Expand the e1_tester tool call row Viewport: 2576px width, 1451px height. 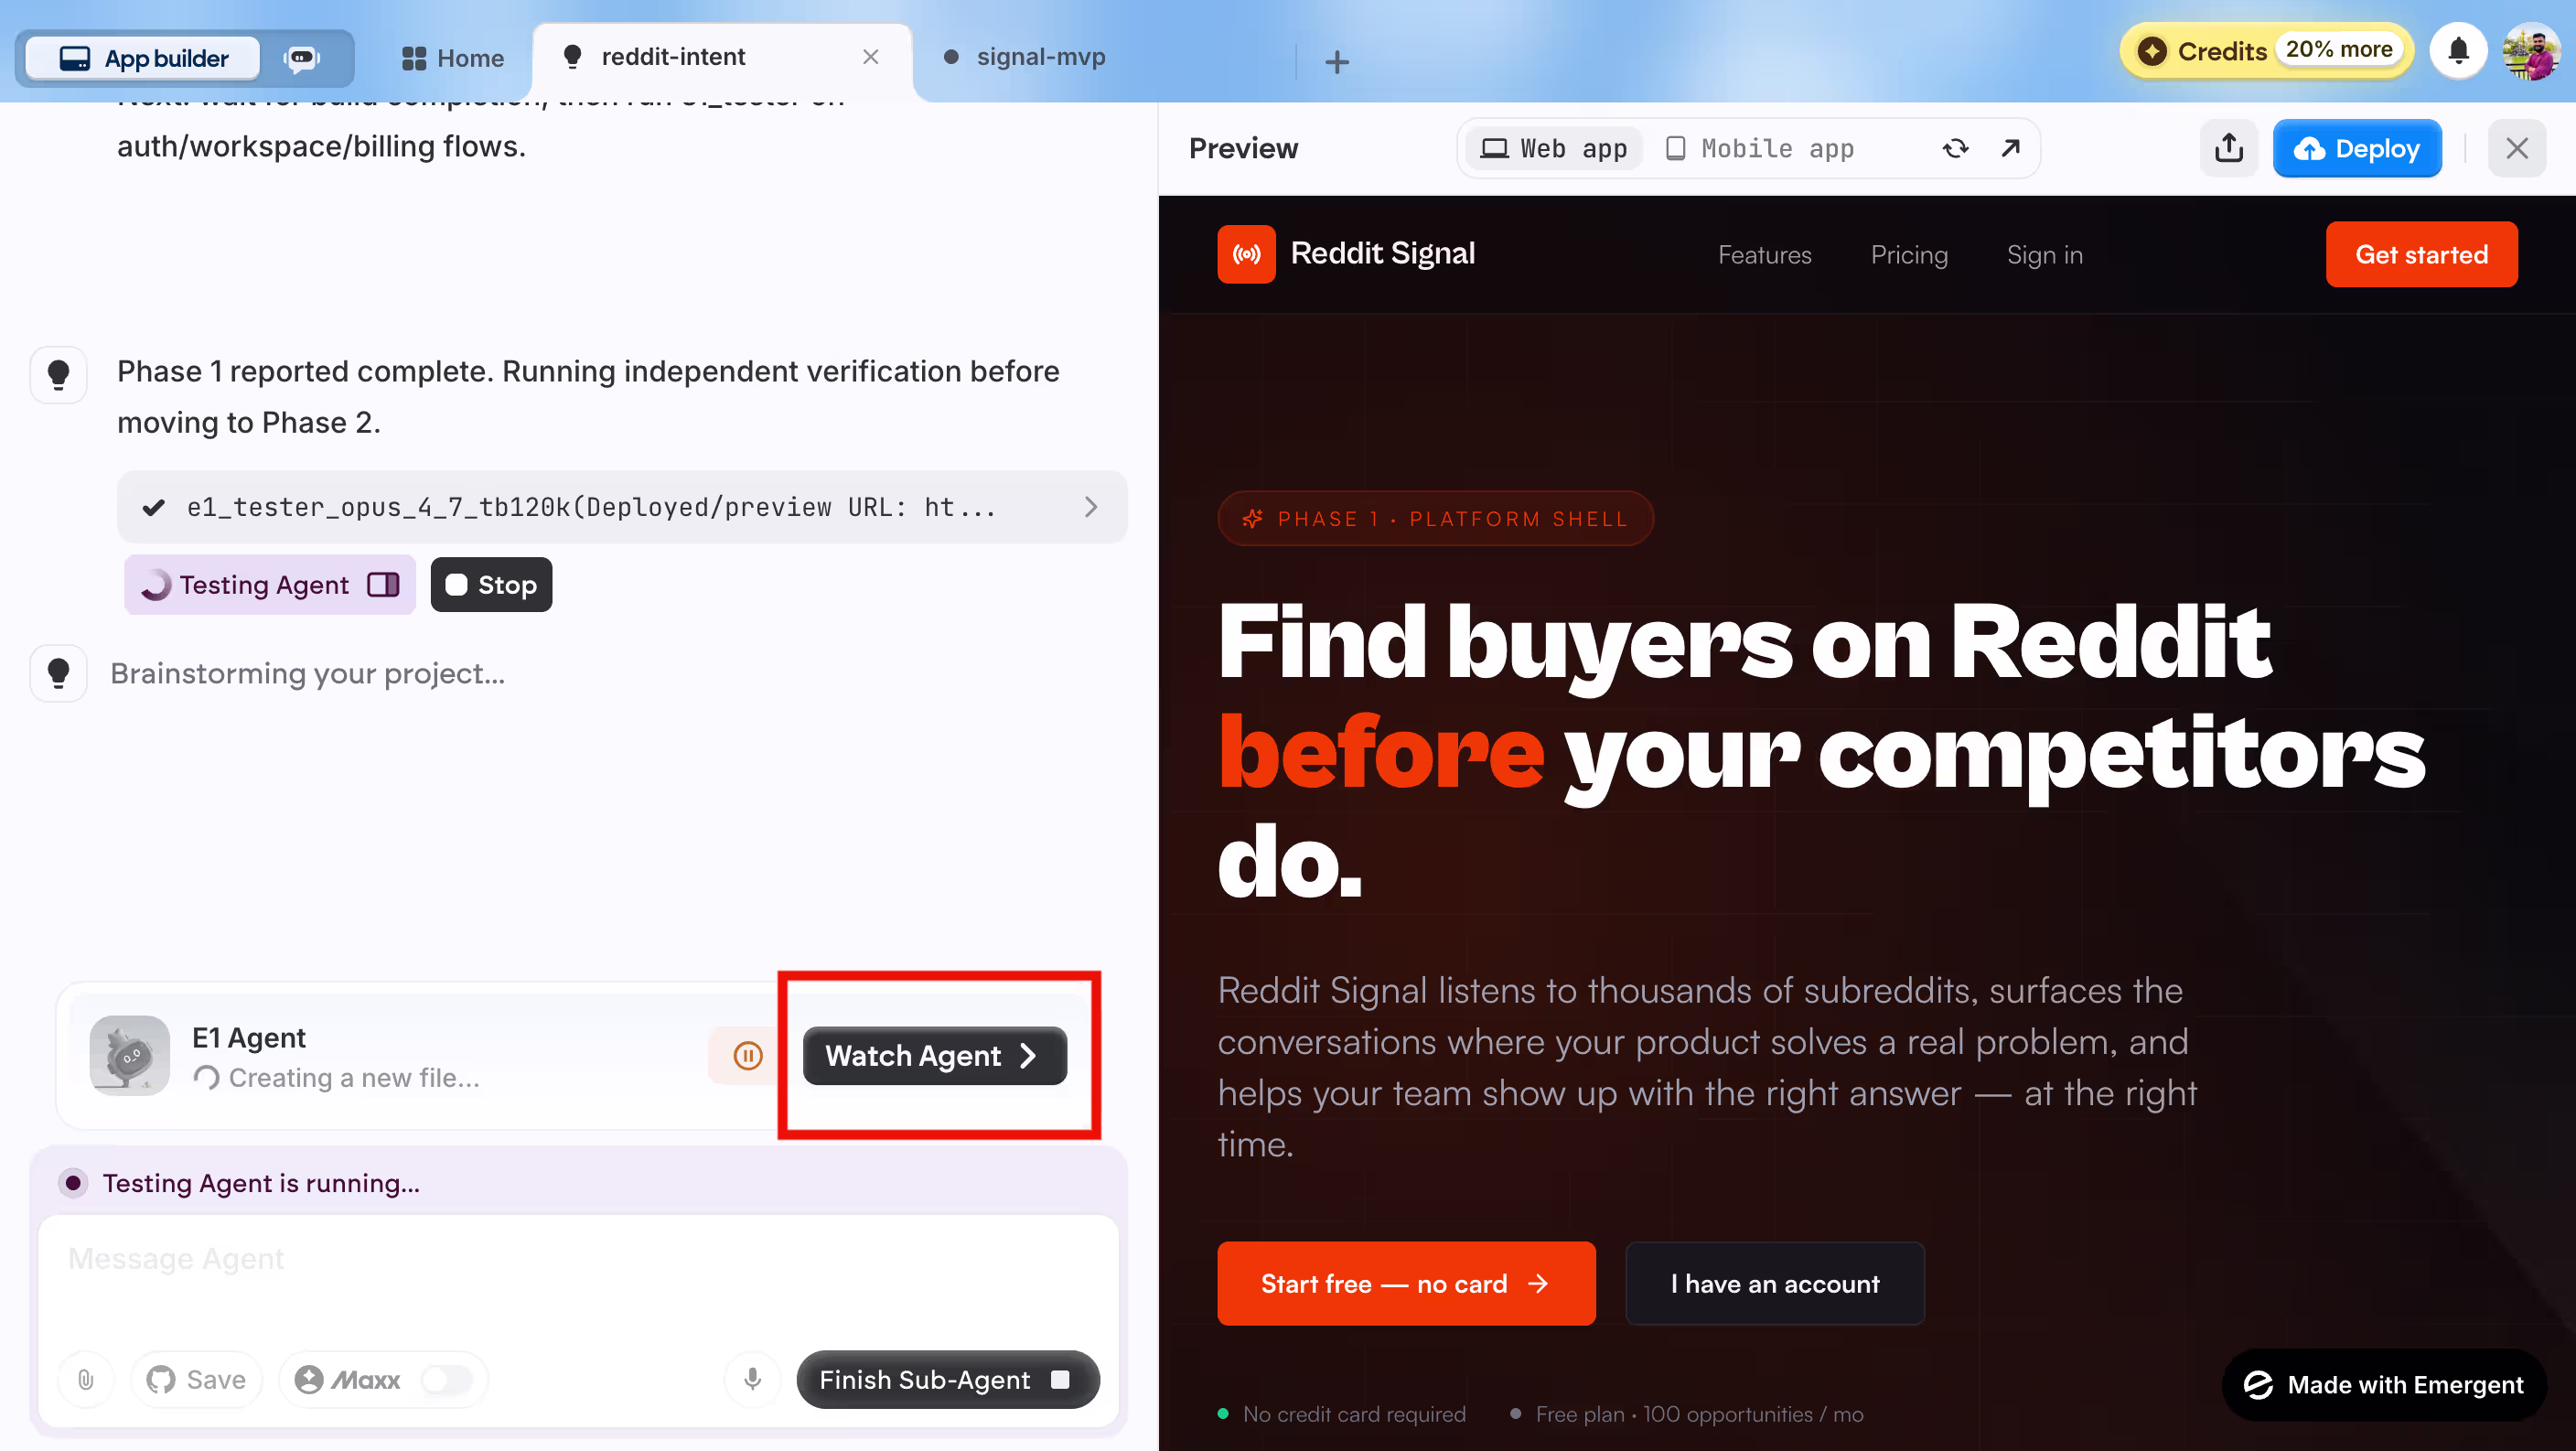tap(622, 507)
